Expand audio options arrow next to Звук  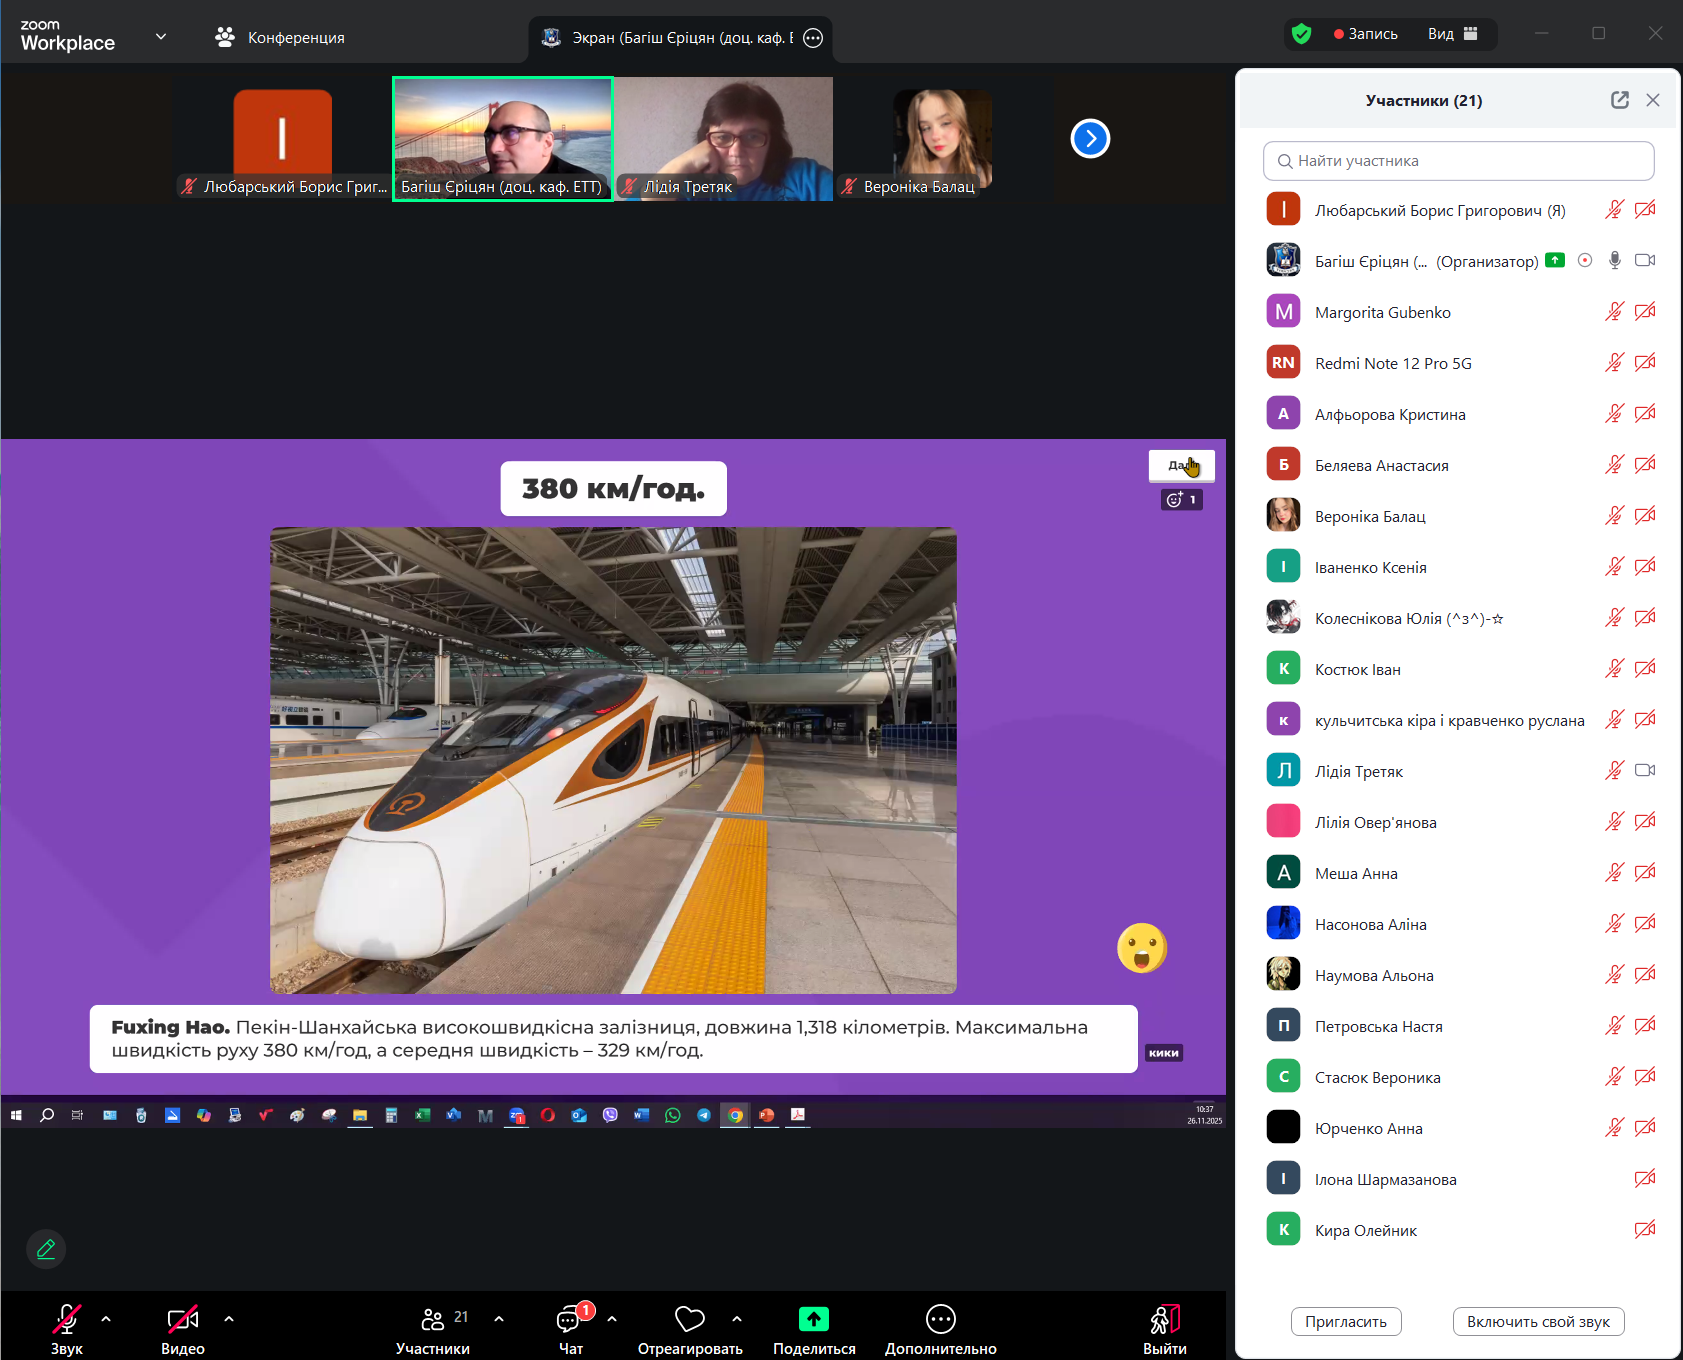(x=106, y=1319)
